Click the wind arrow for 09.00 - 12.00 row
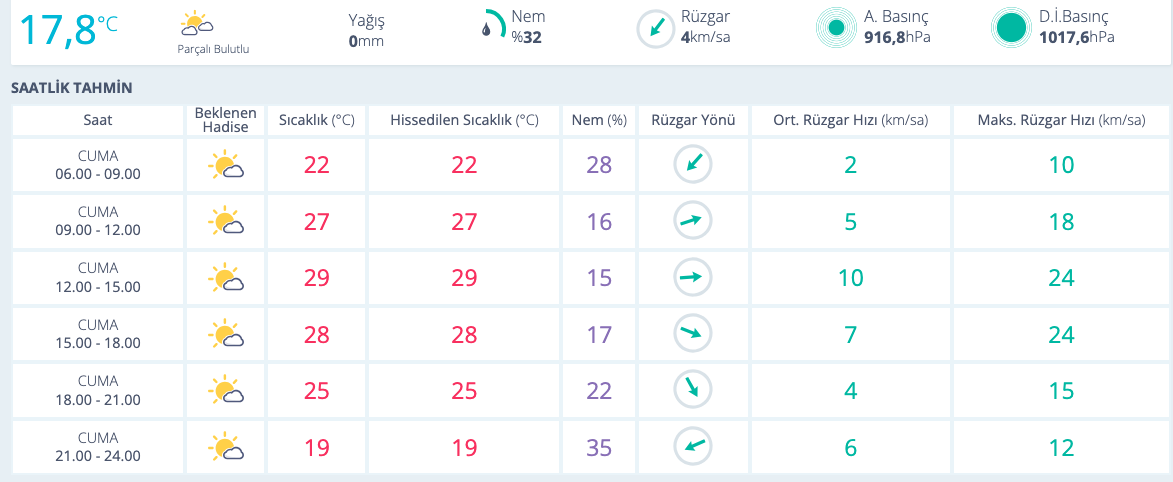 tap(692, 221)
